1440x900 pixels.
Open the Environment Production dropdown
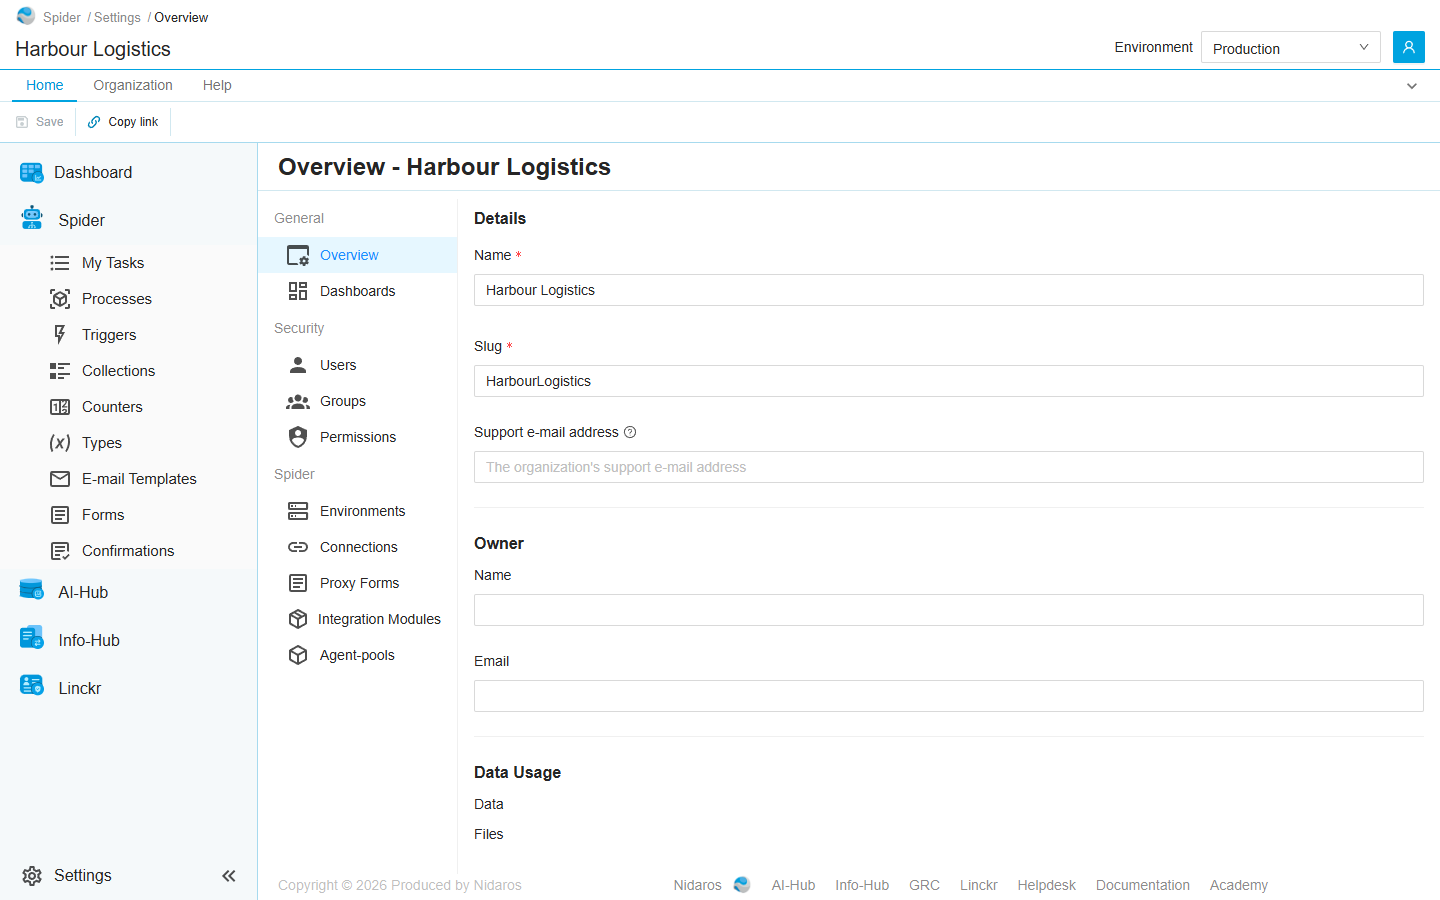click(1290, 47)
